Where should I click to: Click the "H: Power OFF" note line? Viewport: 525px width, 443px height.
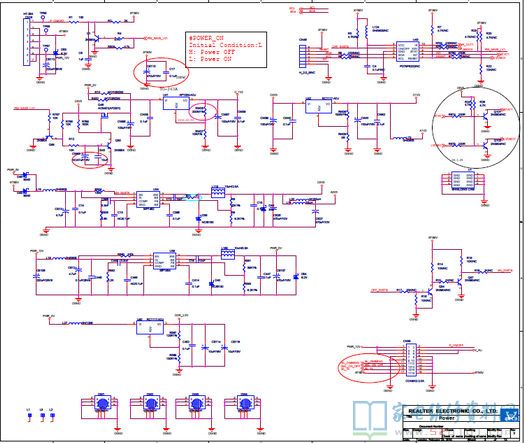coord(212,52)
